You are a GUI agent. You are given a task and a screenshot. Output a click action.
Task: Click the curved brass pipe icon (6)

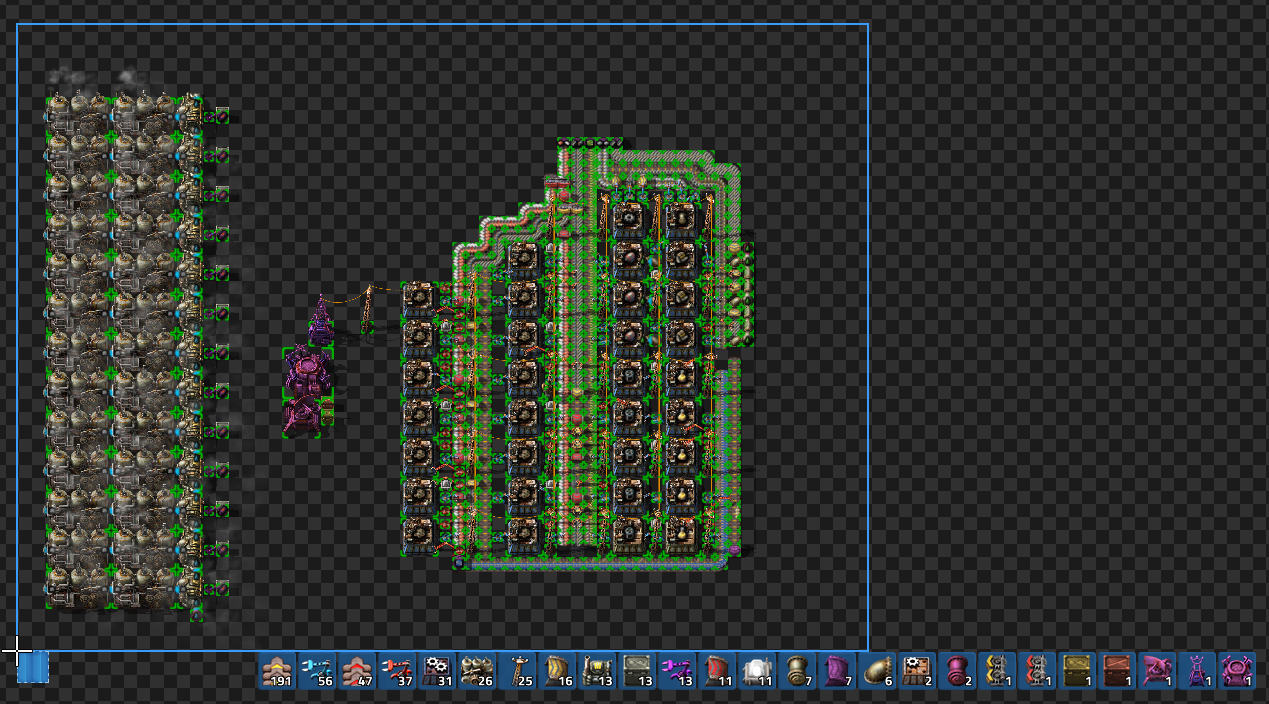click(876, 670)
